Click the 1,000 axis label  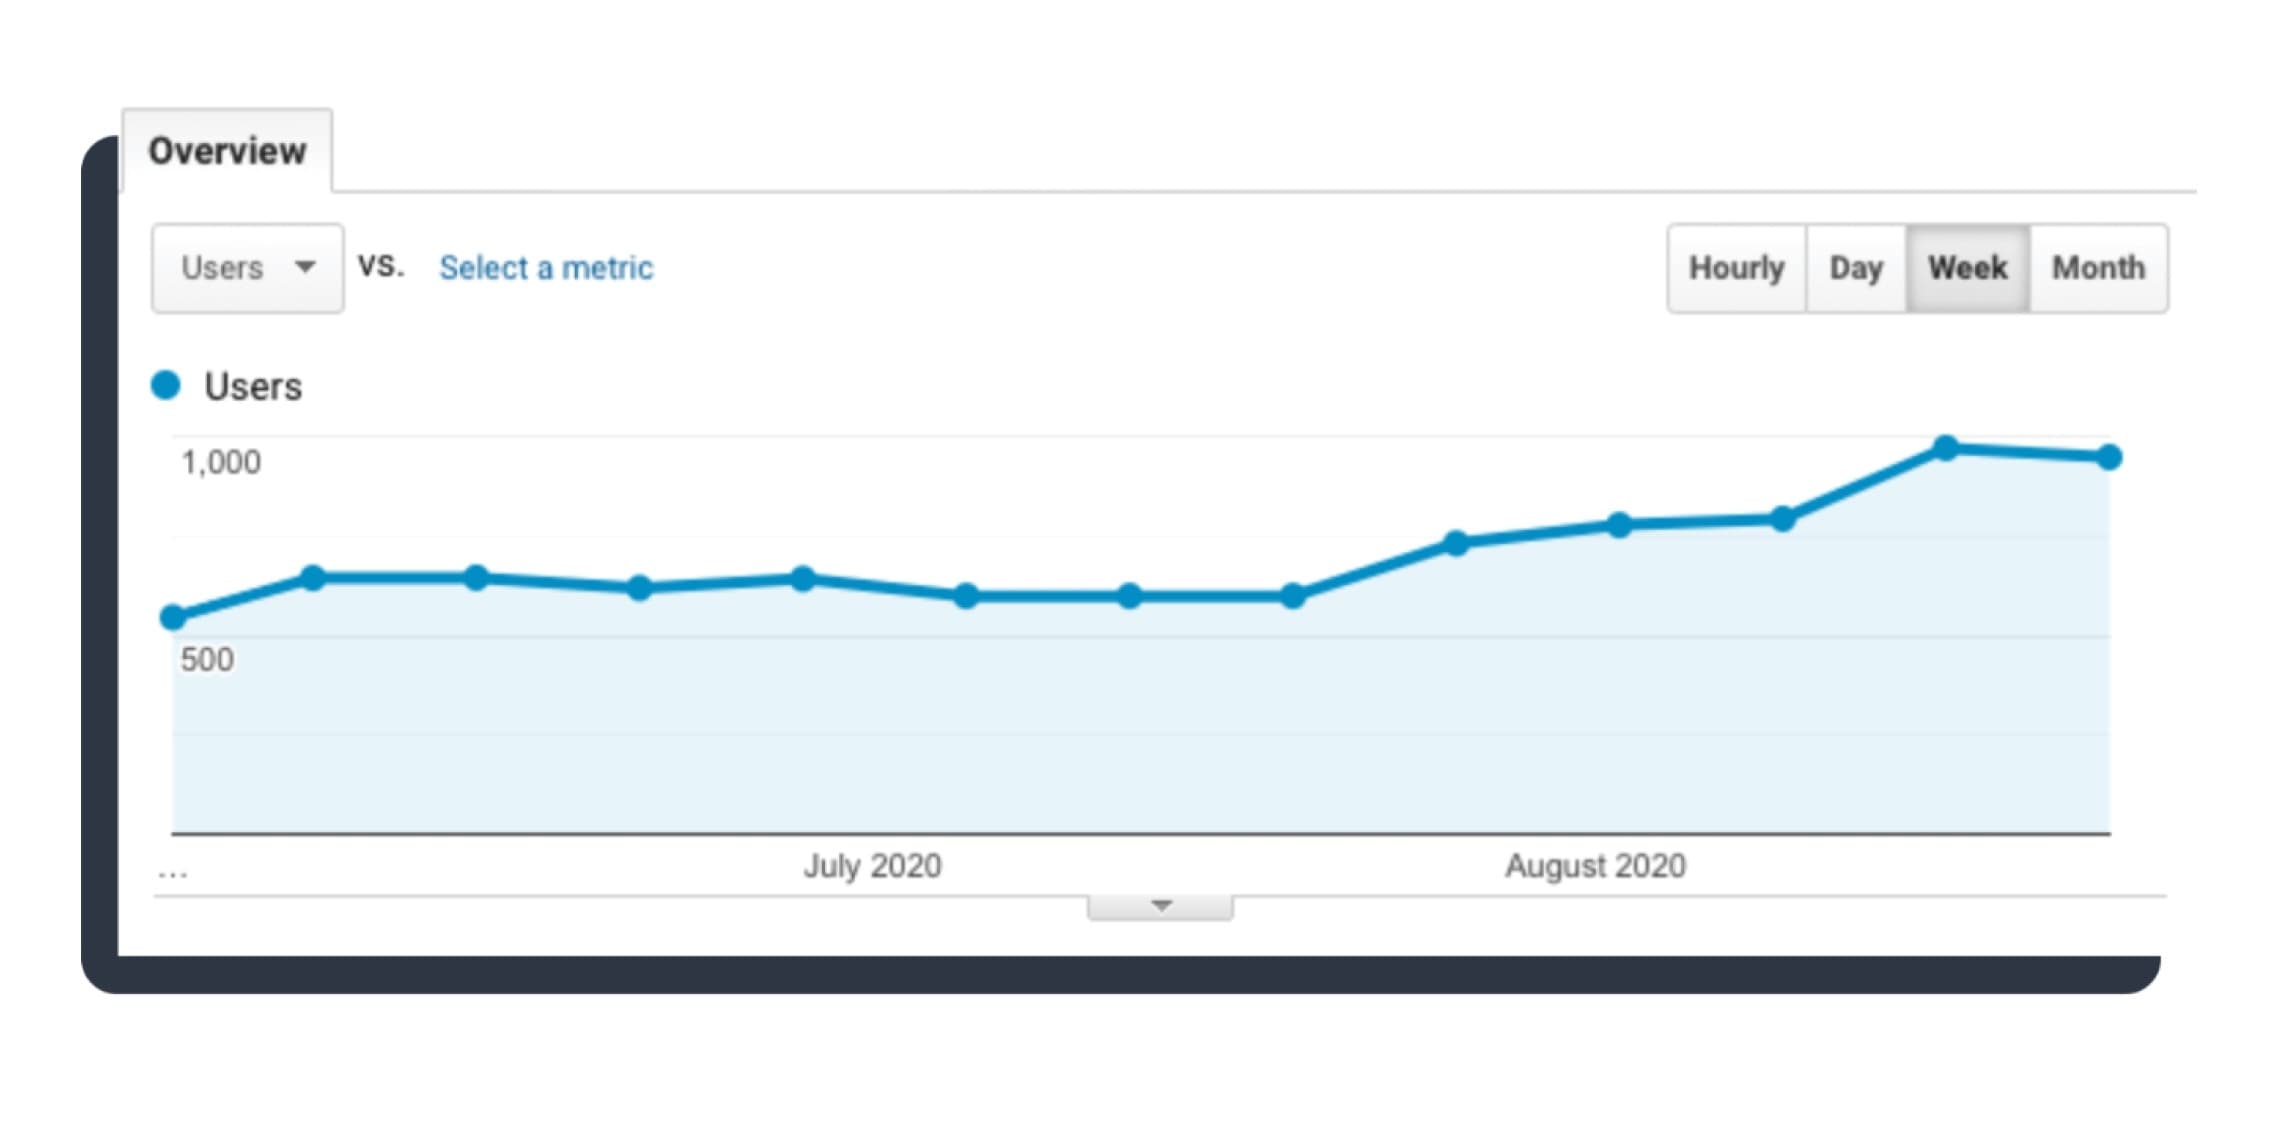click(220, 461)
